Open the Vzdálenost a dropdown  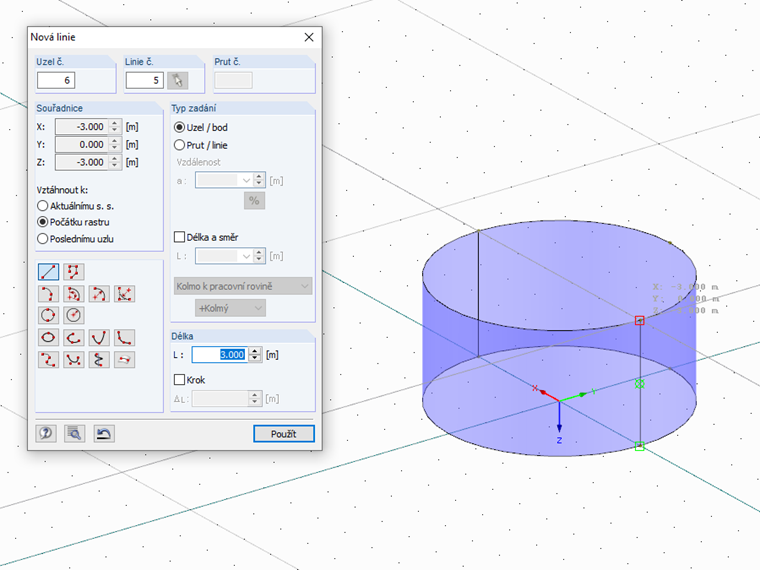coord(246,181)
